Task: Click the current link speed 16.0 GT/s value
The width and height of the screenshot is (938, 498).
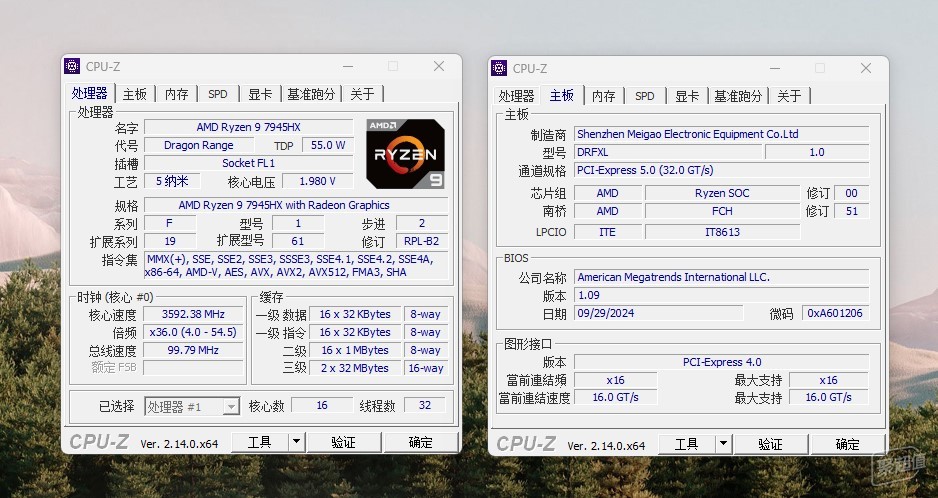Action: (x=616, y=397)
